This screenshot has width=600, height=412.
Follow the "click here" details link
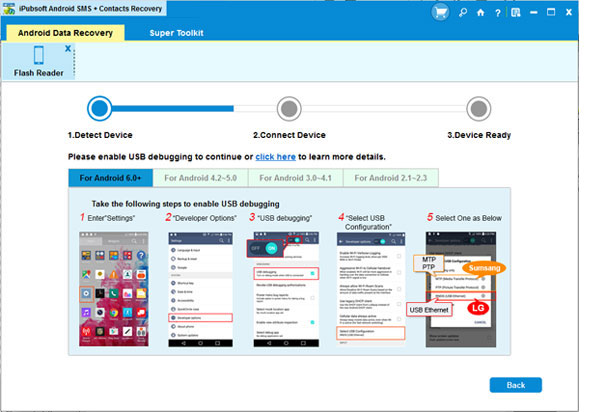(x=275, y=157)
